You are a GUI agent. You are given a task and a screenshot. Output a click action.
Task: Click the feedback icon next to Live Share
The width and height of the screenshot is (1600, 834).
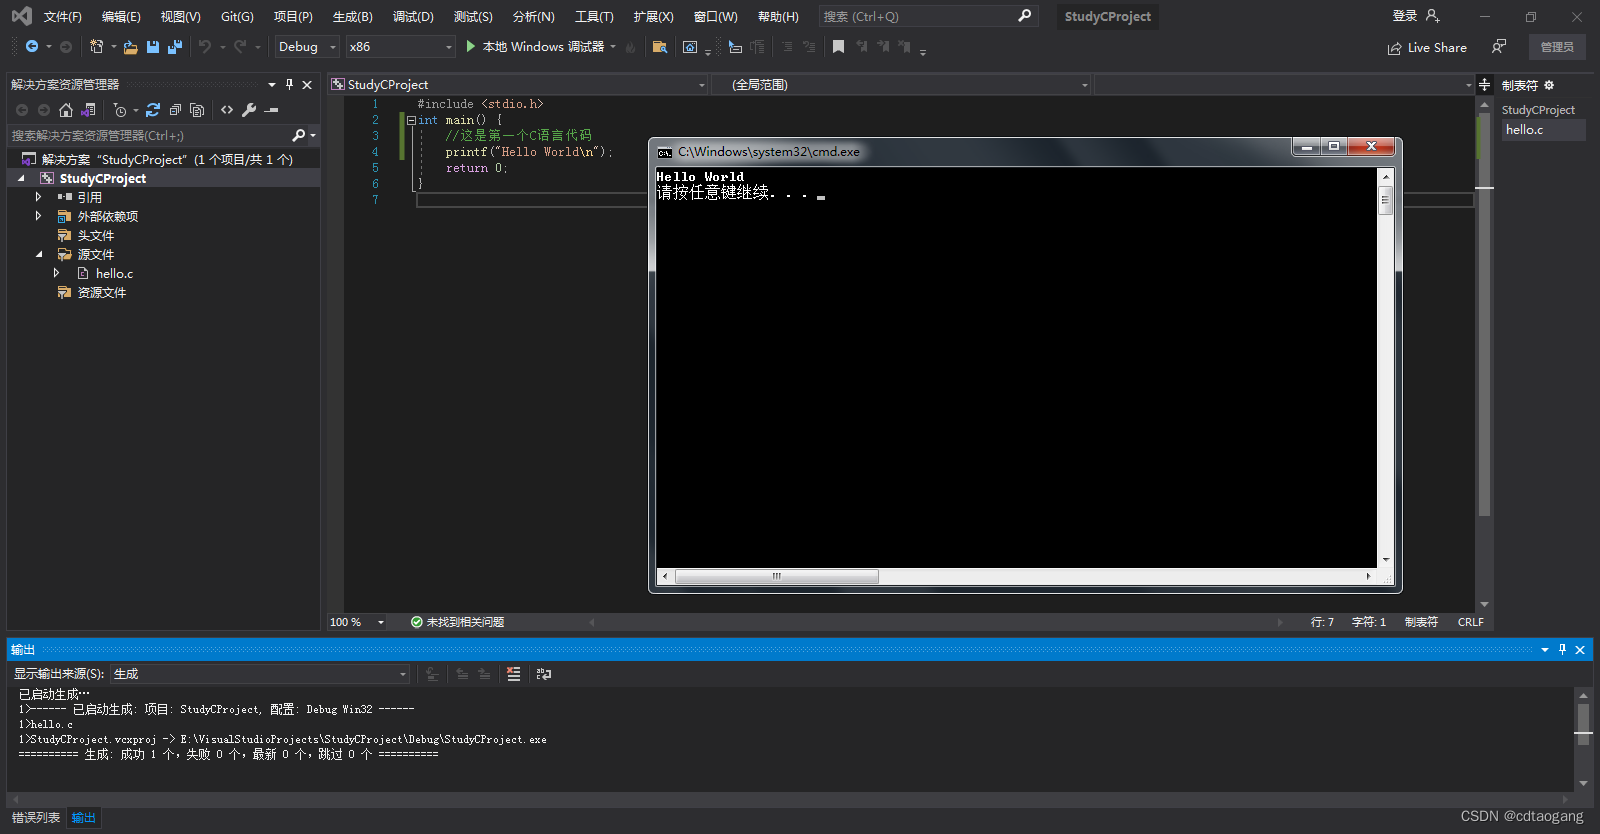pos(1499,47)
